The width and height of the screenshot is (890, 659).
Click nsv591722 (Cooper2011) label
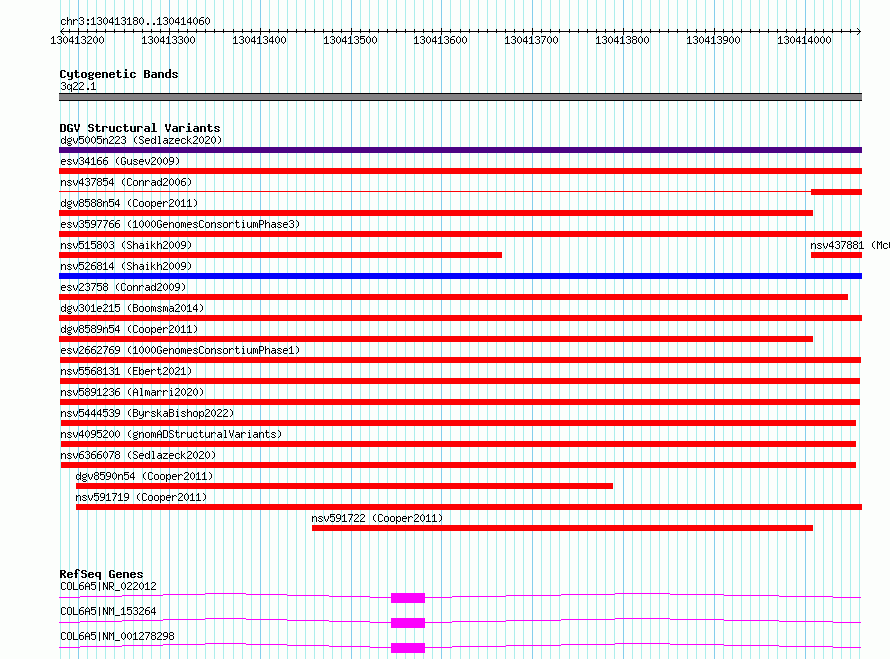pos(377,518)
